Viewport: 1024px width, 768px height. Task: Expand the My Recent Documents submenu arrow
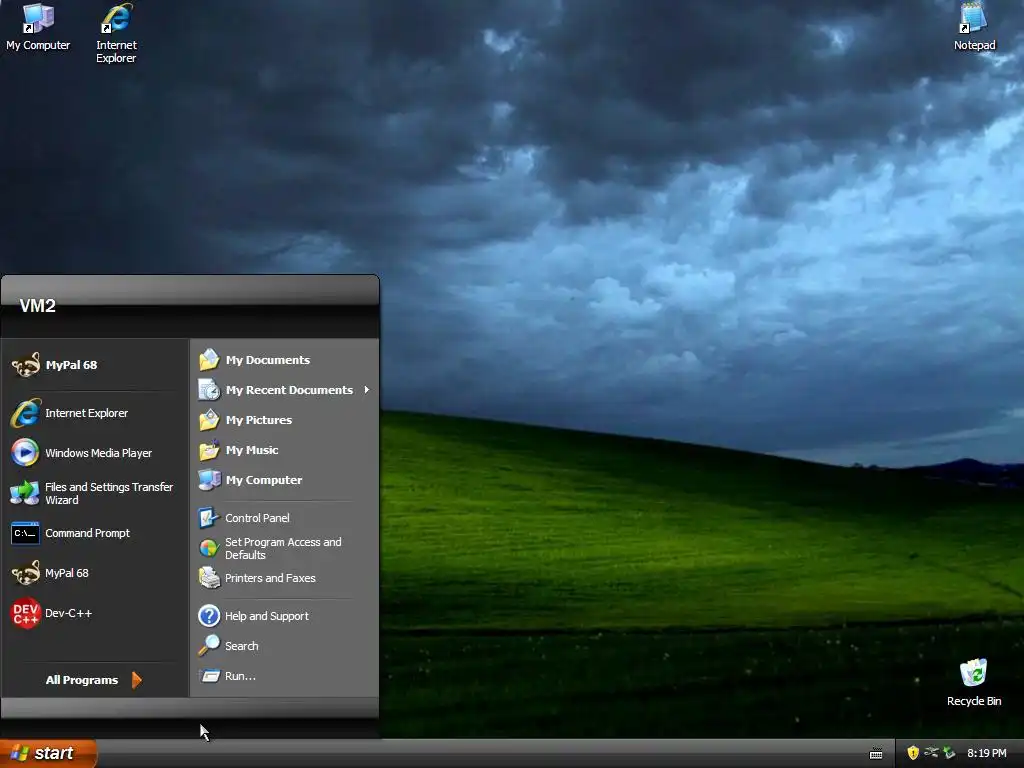[366, 390]
